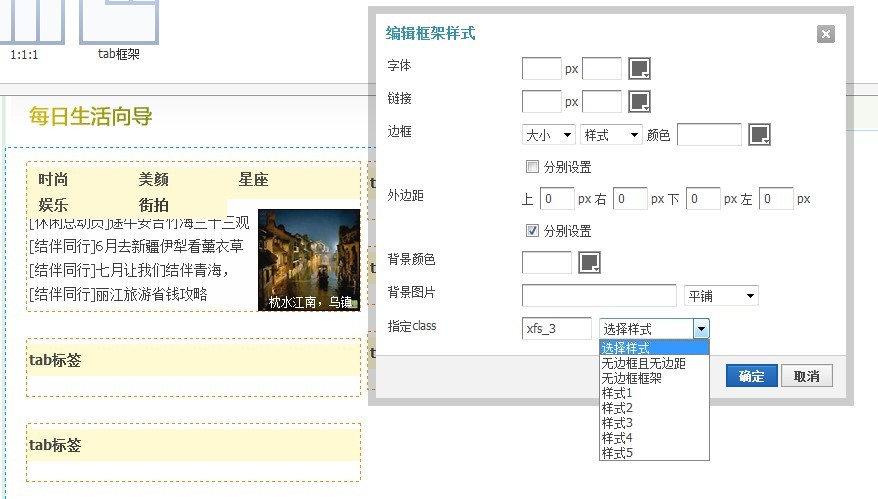Viewport: 878px width, 499px height.
Task: Focus the right margin 右 field
Action: 630,198
